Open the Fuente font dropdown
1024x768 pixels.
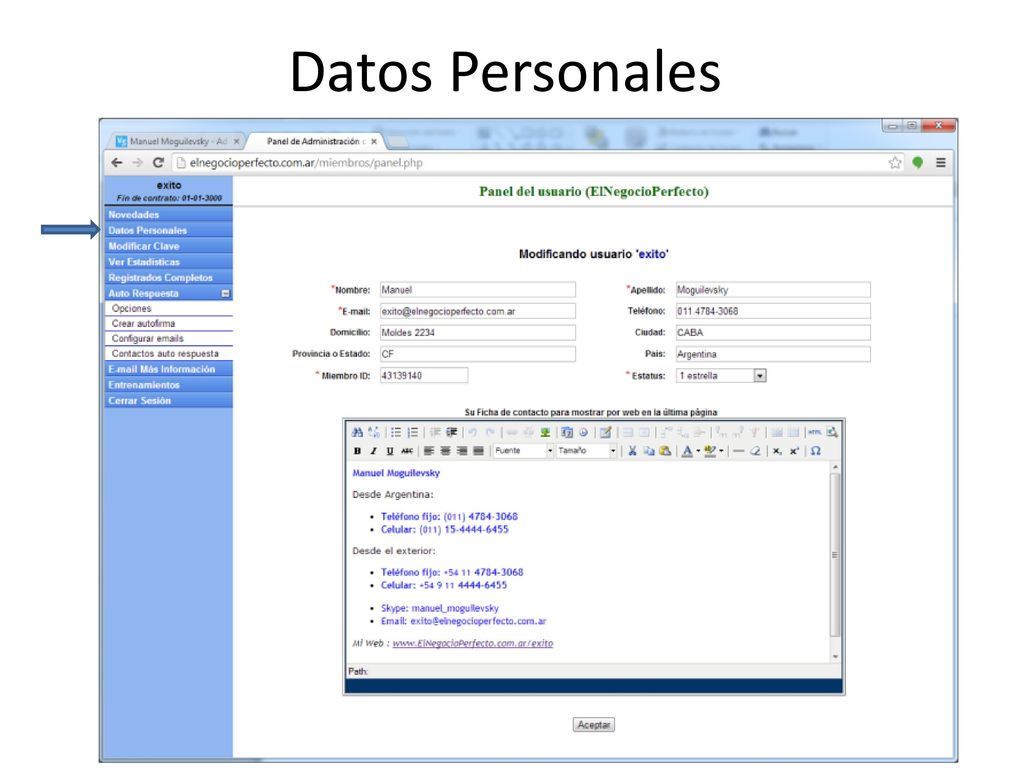point(524,451)
